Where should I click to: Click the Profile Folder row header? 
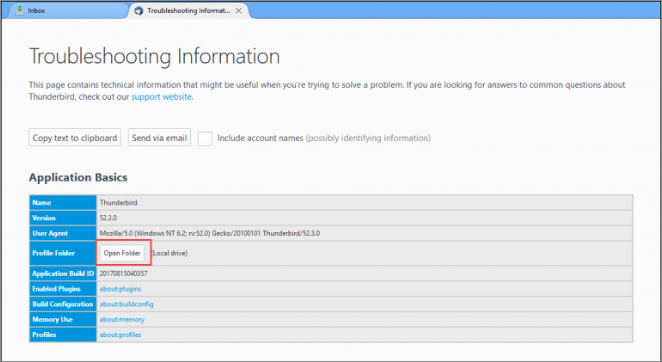coord(63,253)
